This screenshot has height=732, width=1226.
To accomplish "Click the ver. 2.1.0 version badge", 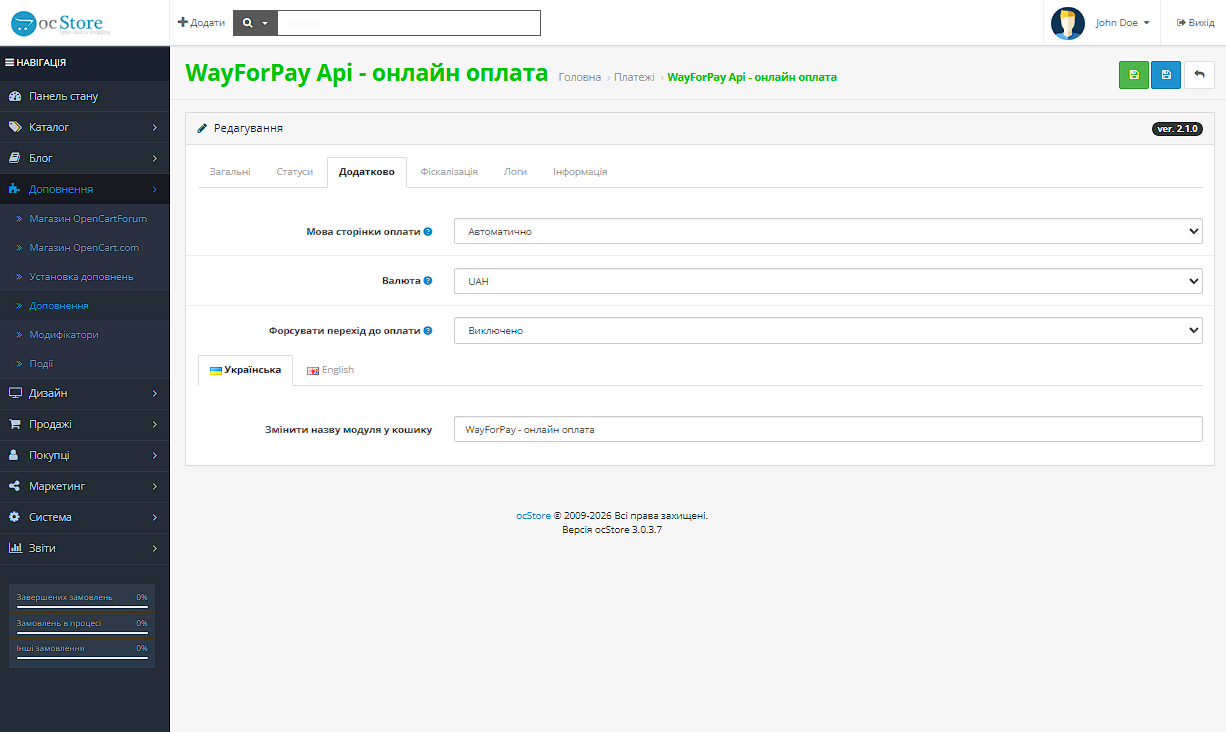I will pyautogui.click(x=1178, y=129).
